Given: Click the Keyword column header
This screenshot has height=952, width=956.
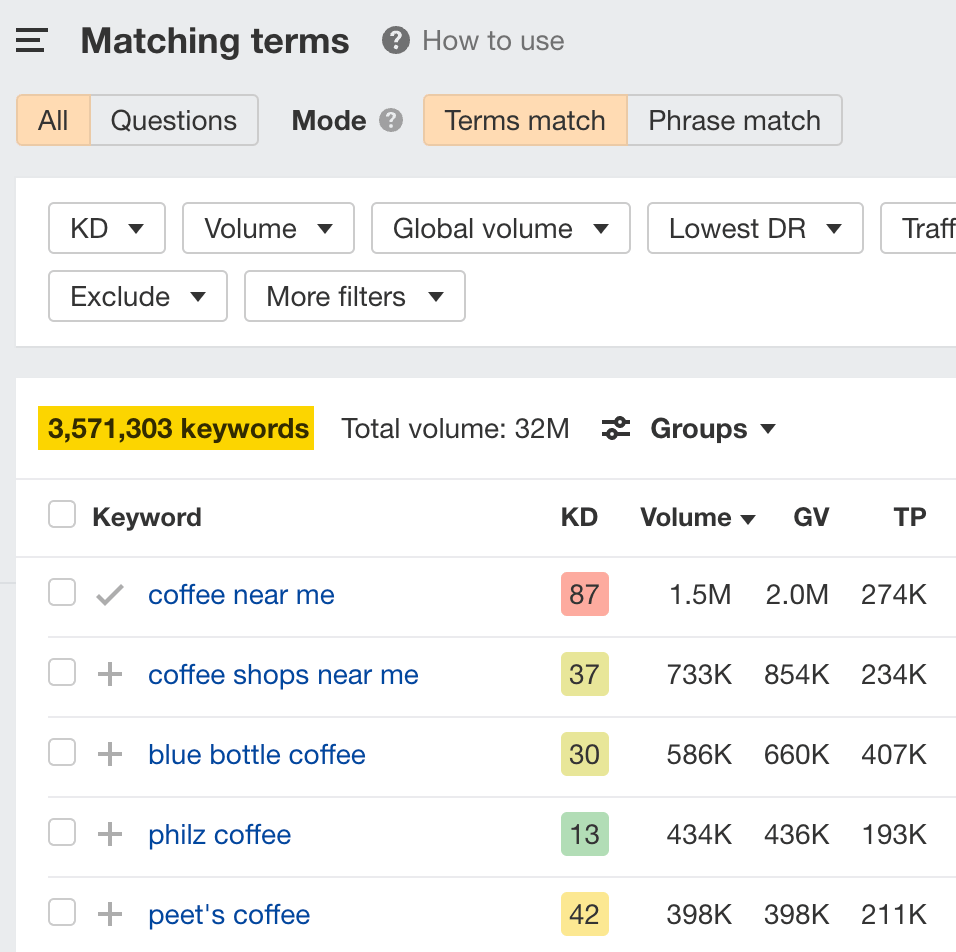Looking at the screenshot, I should coord(147,517).
